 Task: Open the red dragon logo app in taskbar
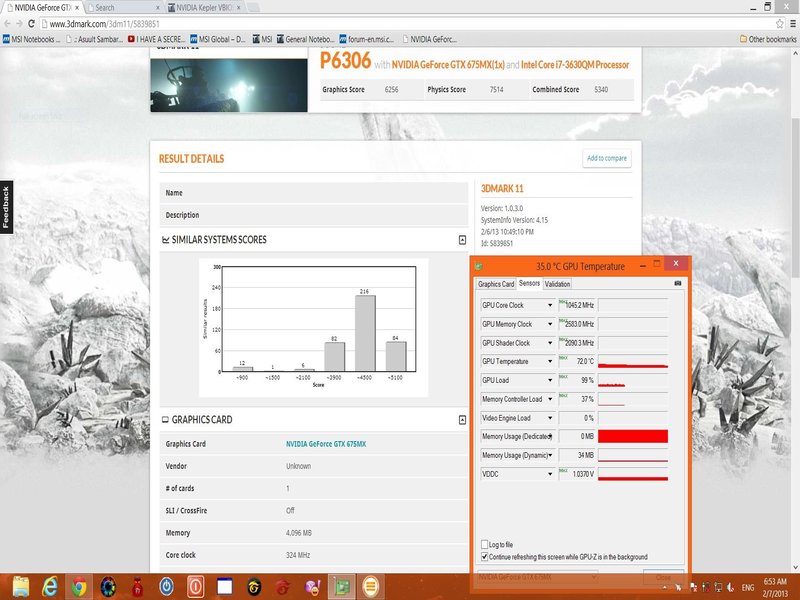283,587
